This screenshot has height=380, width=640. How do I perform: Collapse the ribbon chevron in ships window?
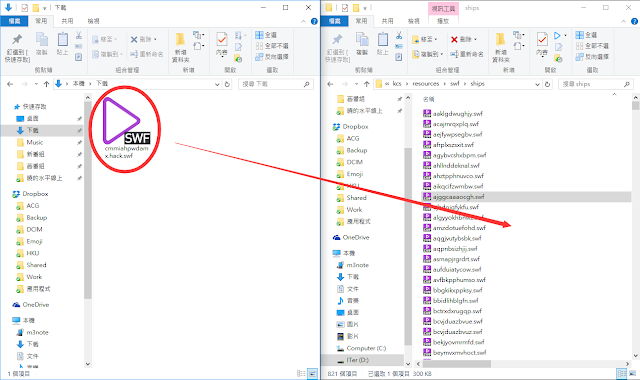click(x=623, y=21)
